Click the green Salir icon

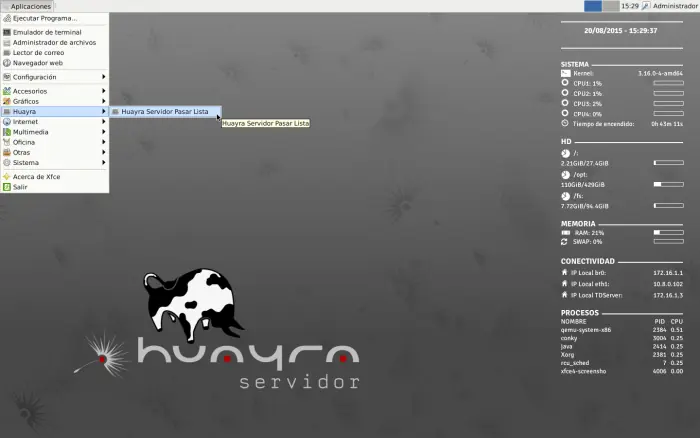click(7, 187)
